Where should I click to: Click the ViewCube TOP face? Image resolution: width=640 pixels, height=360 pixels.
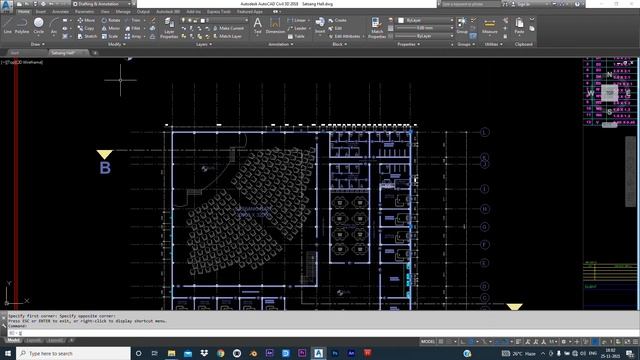pyautogui.click(x=609, y=93)
